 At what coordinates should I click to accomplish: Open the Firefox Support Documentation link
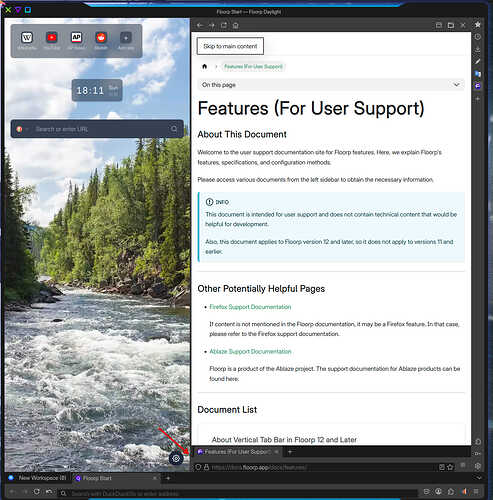pyautogui.click(x=250, y=307)
